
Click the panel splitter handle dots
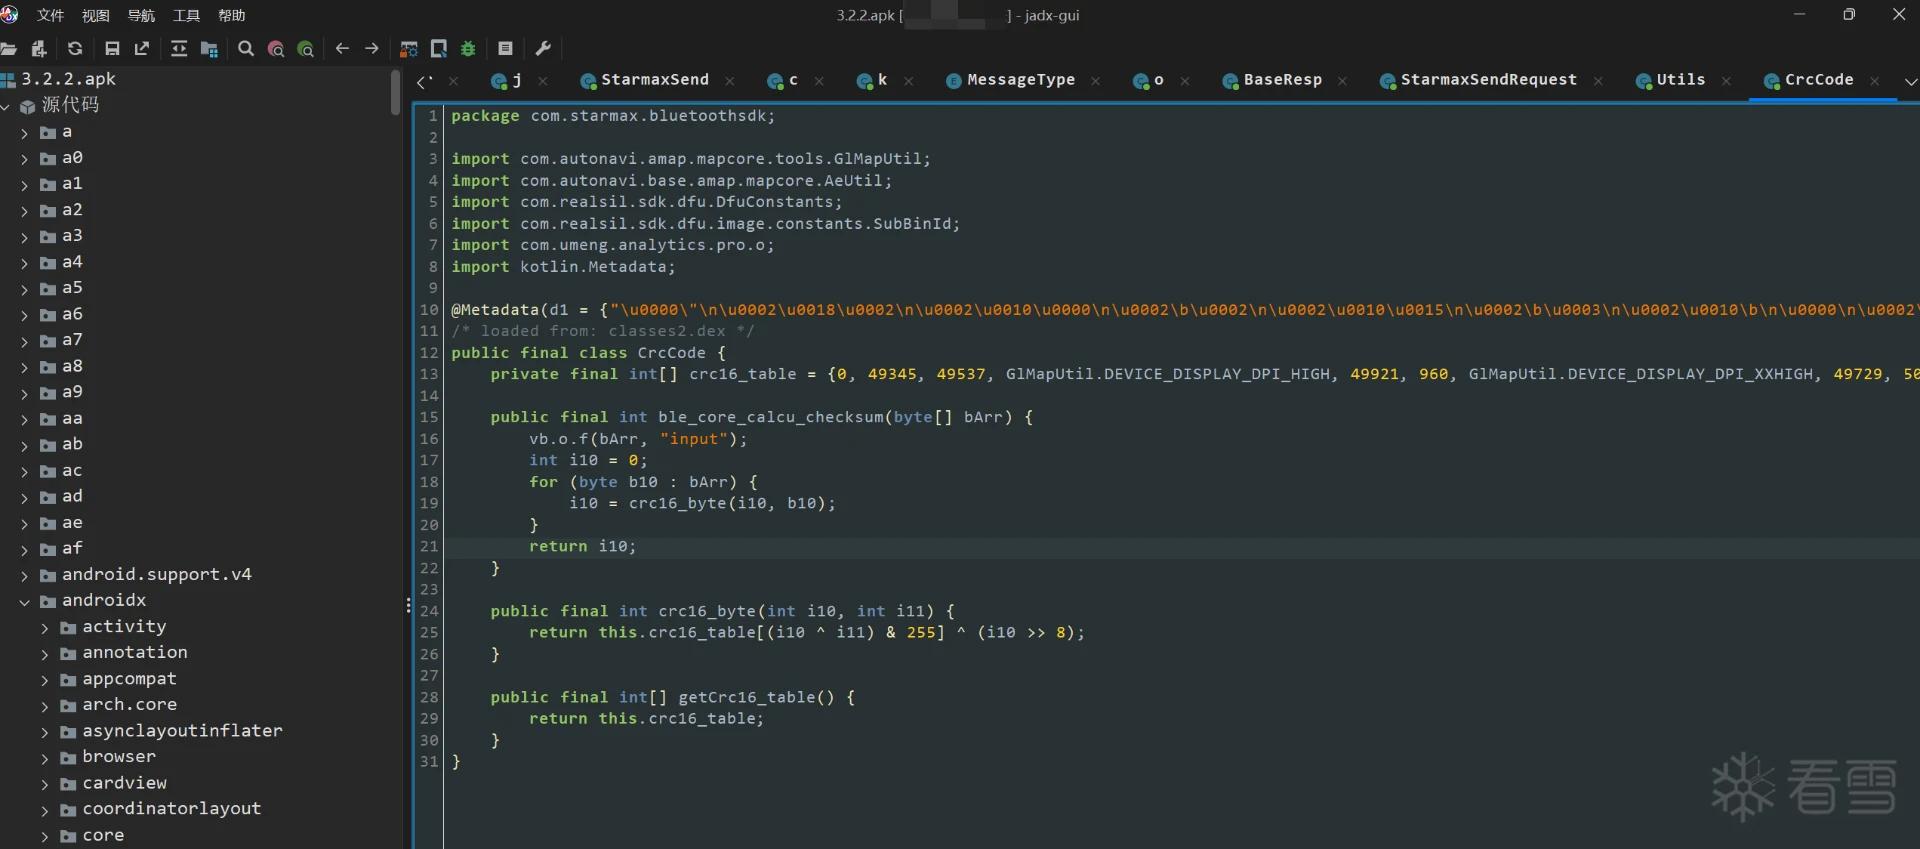click(408, 605)
